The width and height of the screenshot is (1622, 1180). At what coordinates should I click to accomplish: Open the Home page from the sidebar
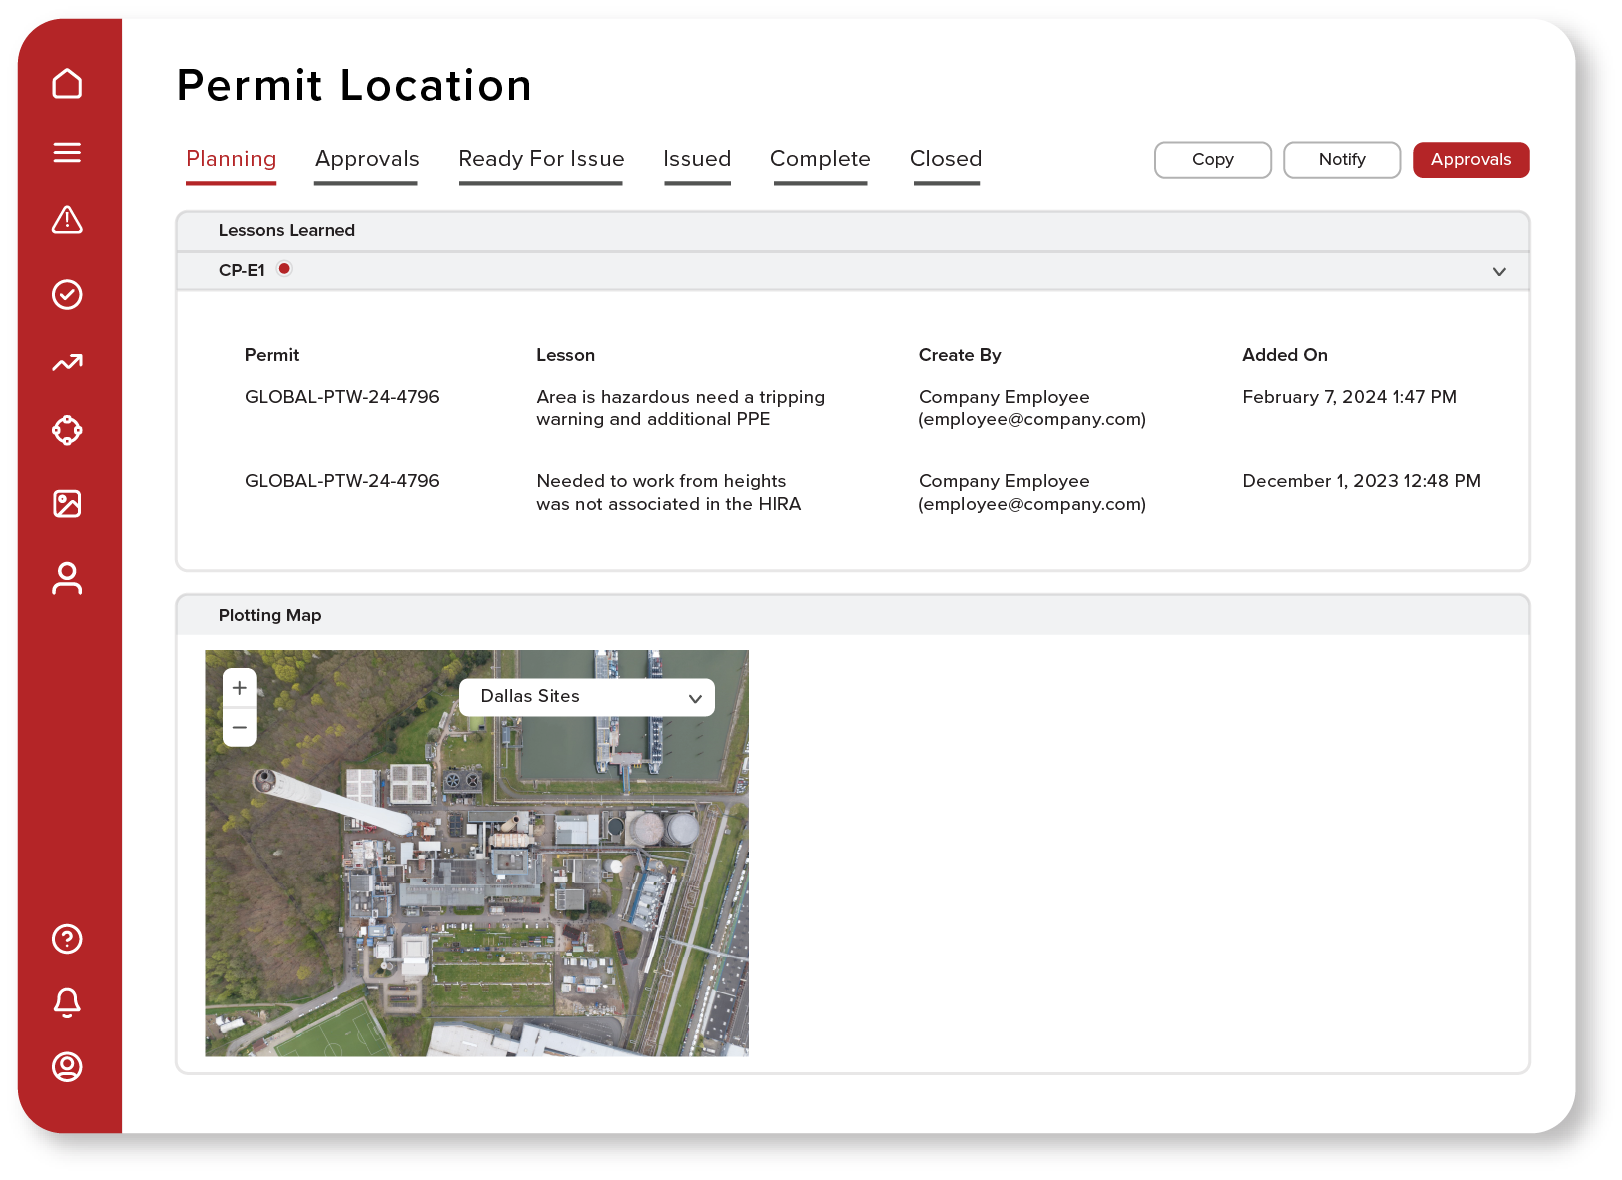[x=67, y=84]
